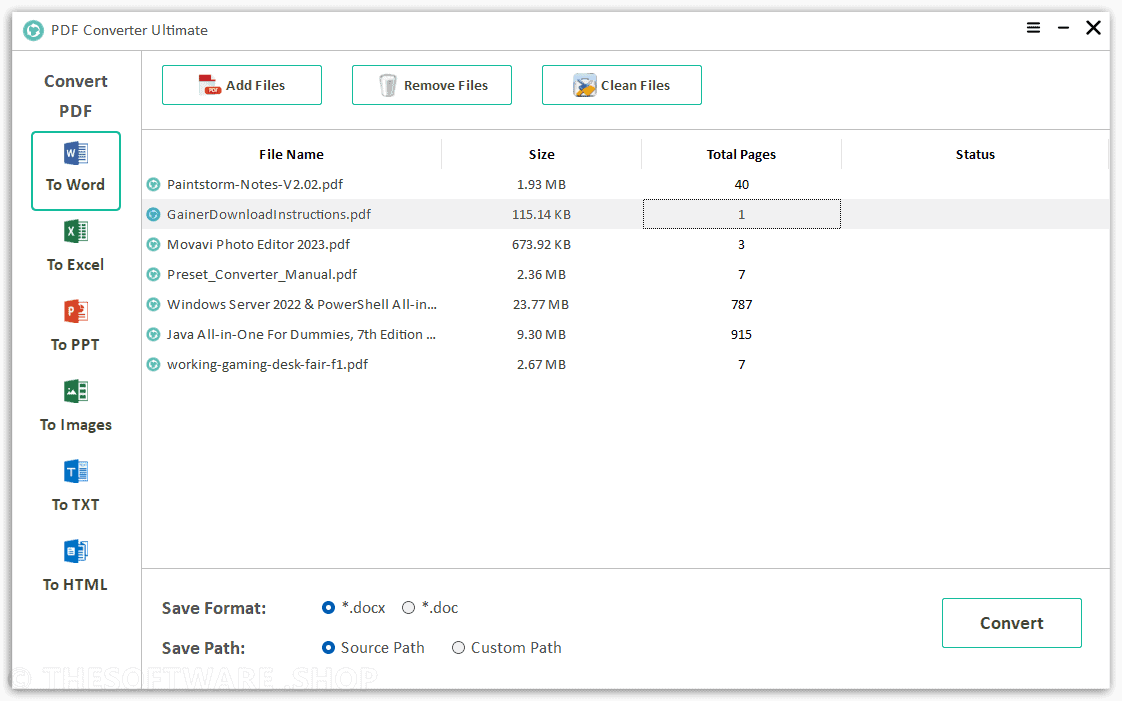The width and height of the screenshot is (1122, 701).
Task: Click the size cell showing 9.30 MB
Action: [x=542, y=335]
